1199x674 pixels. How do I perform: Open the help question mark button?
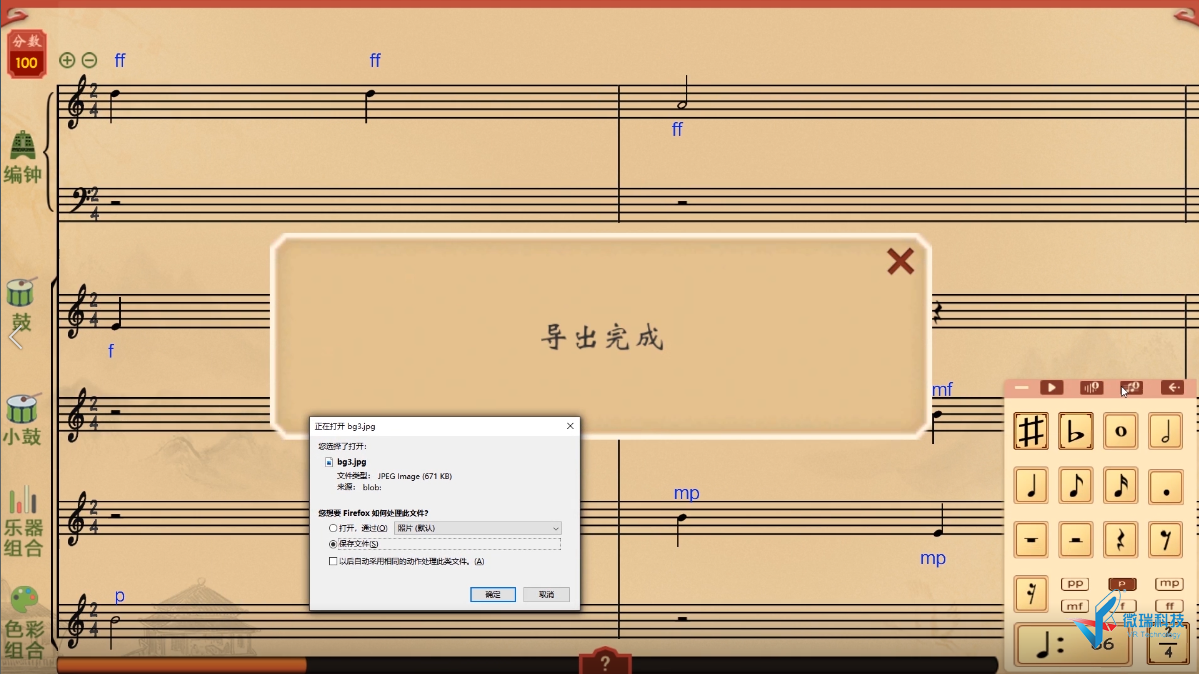pos(605,663)
